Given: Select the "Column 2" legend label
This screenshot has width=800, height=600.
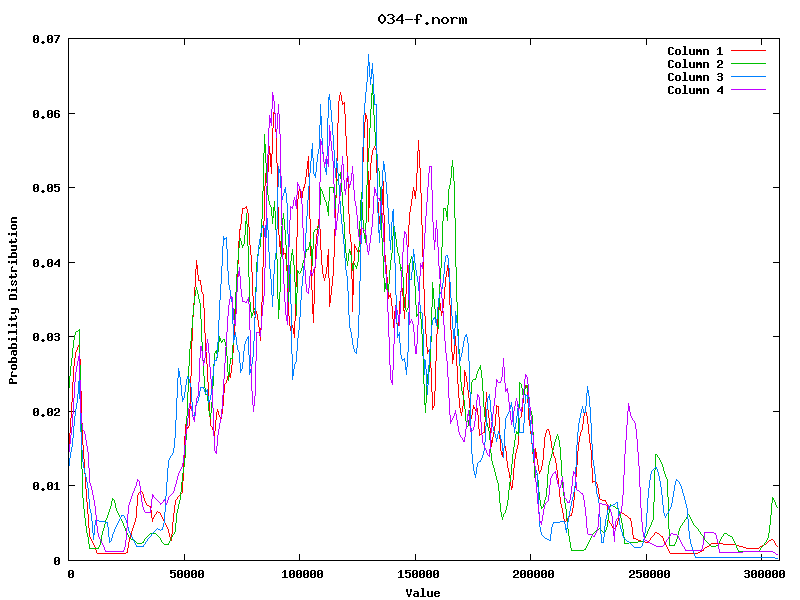Looking at the screenshot, I should point(695,64).
